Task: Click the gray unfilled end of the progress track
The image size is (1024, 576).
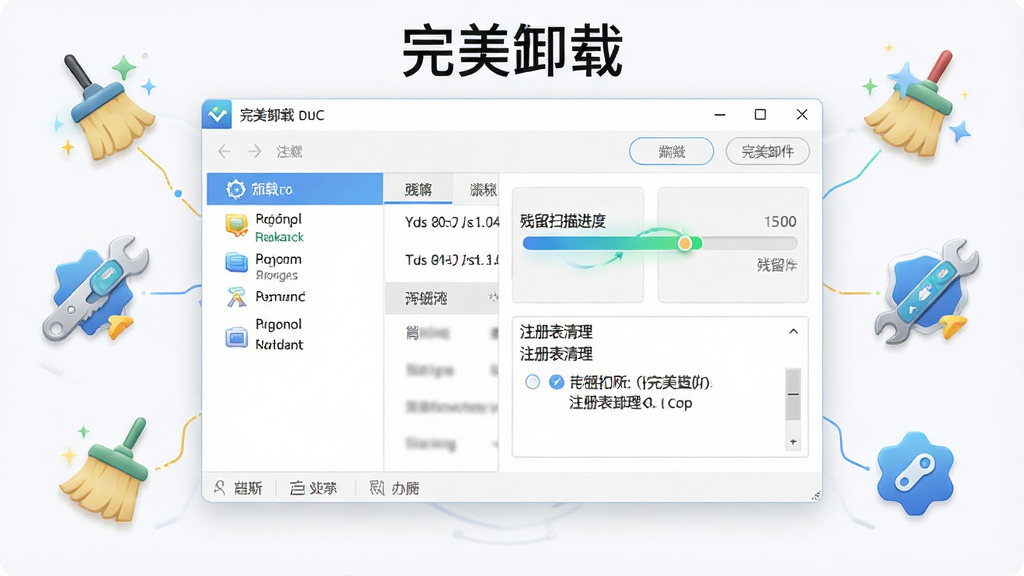Action: [750, 244]
